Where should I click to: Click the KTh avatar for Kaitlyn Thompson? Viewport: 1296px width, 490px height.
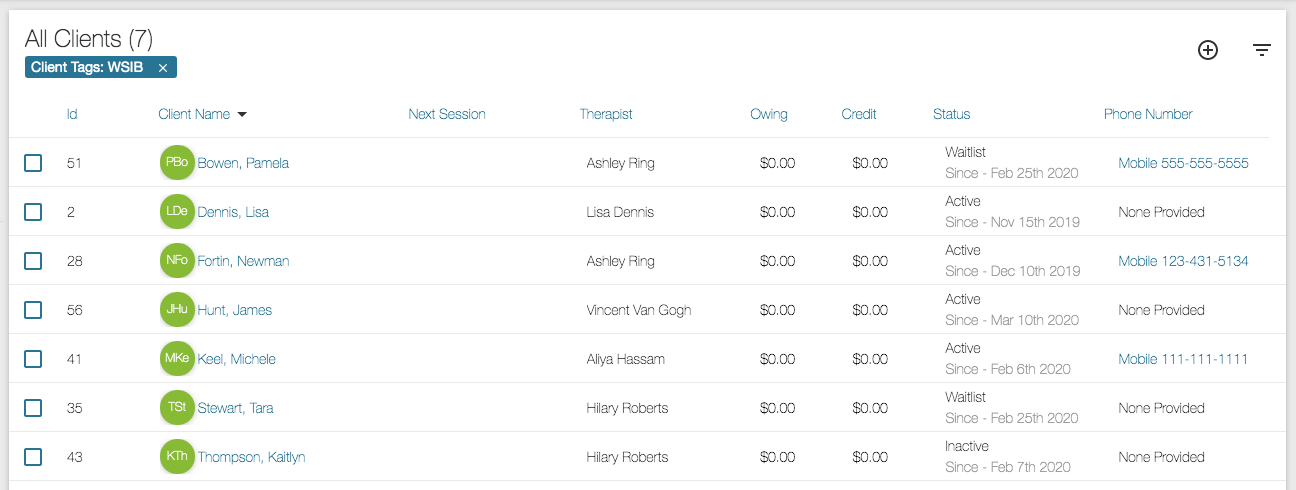click(x=177, y=457)
